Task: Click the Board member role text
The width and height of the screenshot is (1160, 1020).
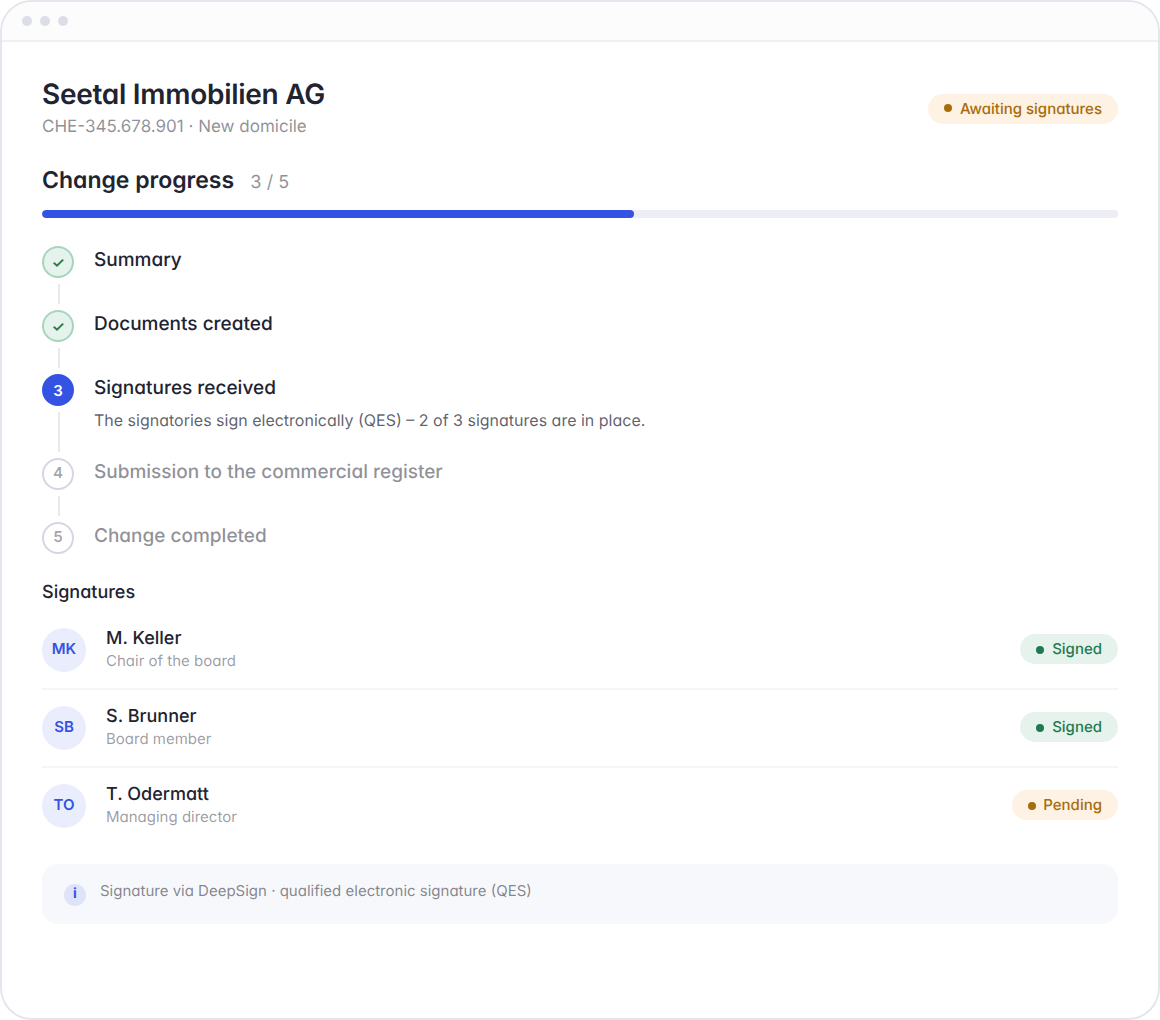Action: click(158, 739)
